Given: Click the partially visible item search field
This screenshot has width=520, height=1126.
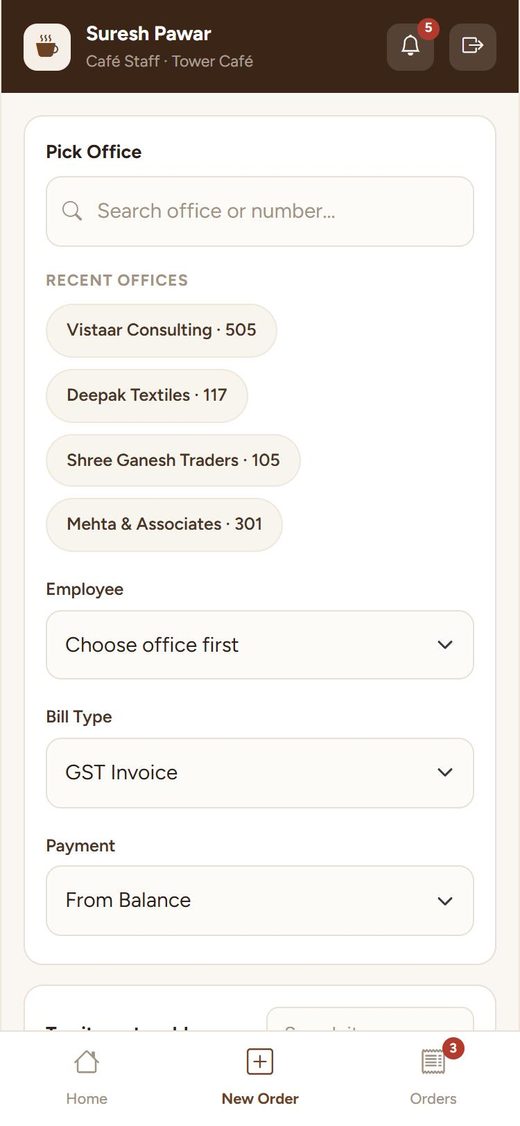Looking at the screenshot, I should 370,1020.
